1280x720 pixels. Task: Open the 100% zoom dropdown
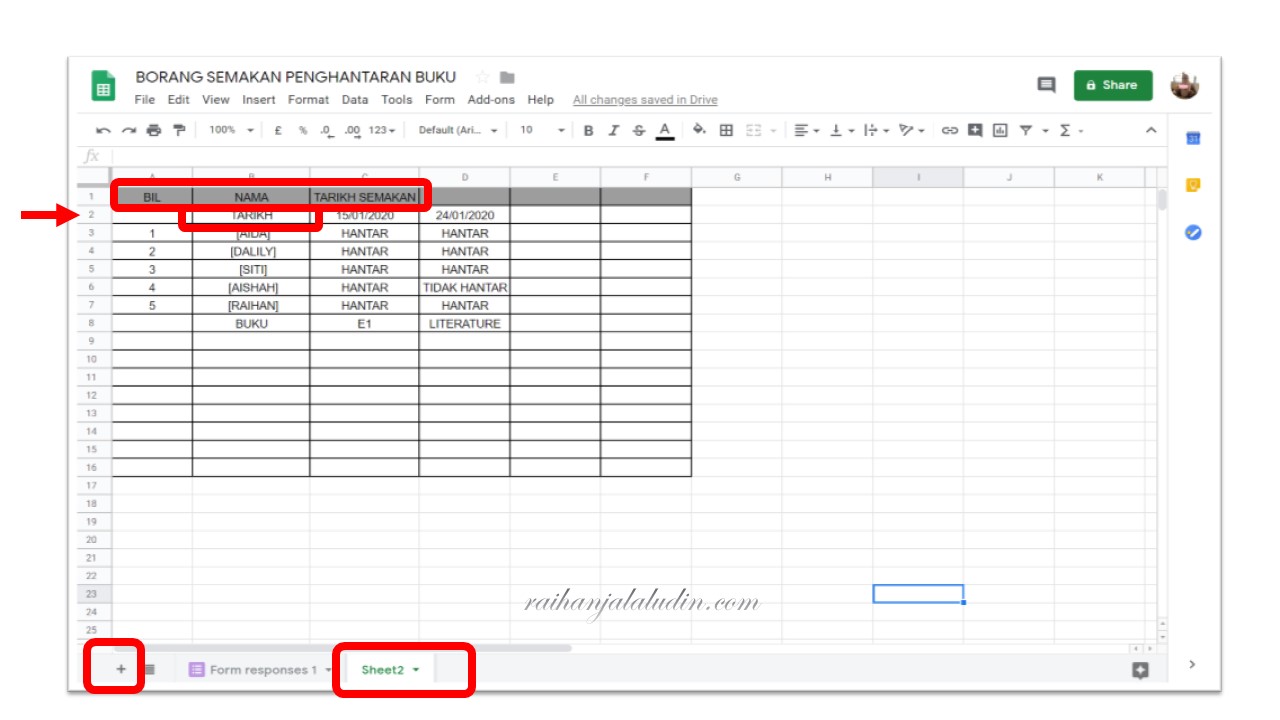(x=231, y=130)
